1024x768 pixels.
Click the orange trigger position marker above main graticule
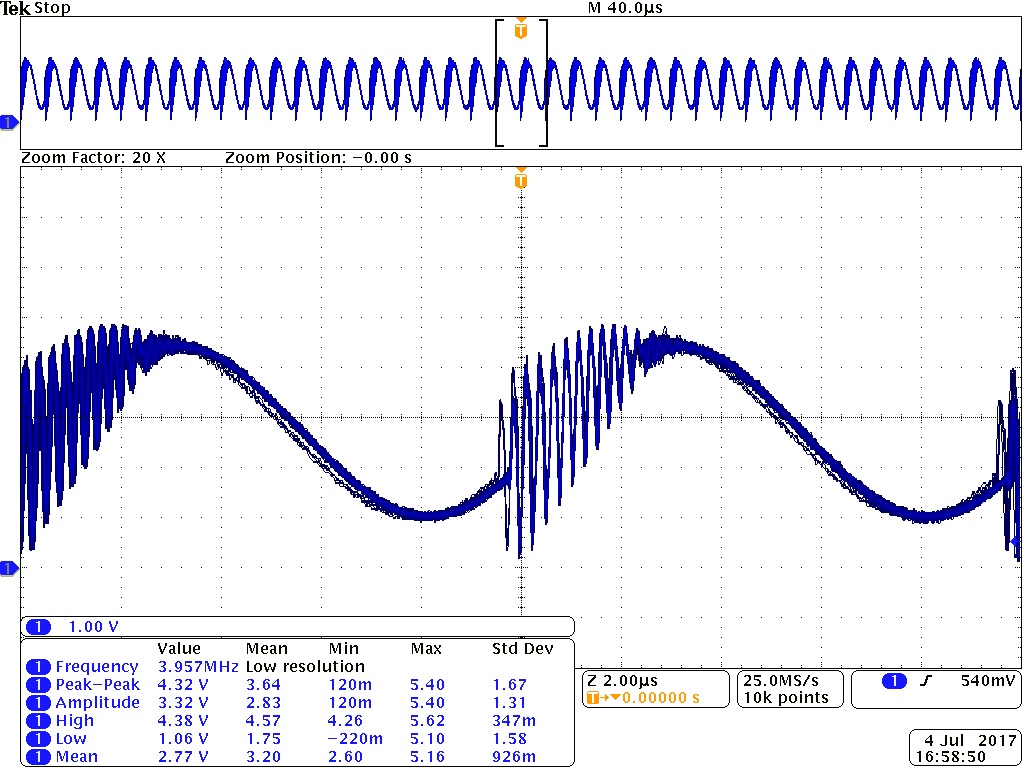[520, 180]
